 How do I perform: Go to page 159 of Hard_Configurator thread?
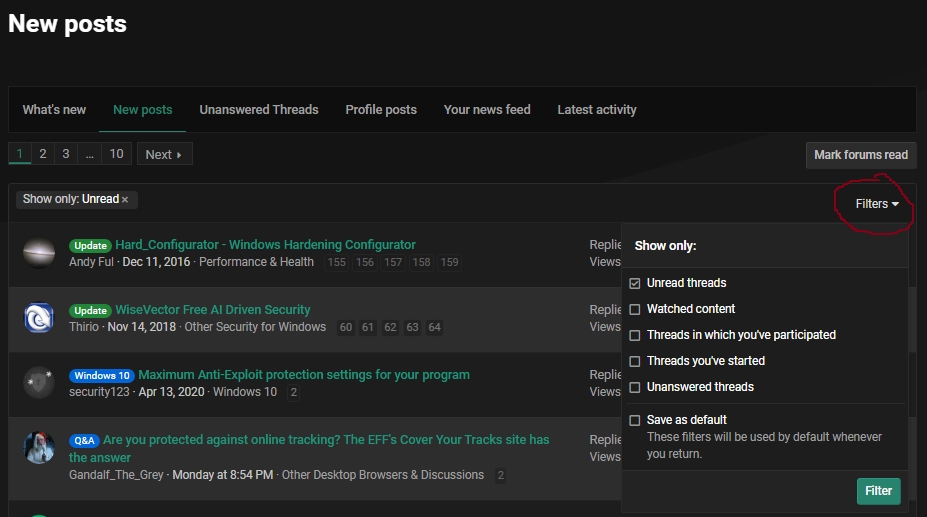pyautogui.click(x=449, y=262)
